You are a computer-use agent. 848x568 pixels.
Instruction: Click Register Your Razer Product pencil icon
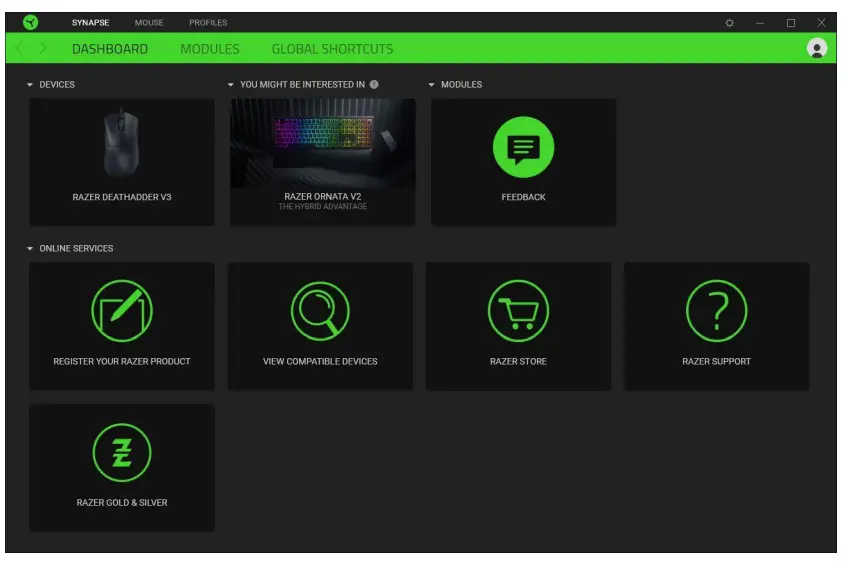click(x=122, y=311)
